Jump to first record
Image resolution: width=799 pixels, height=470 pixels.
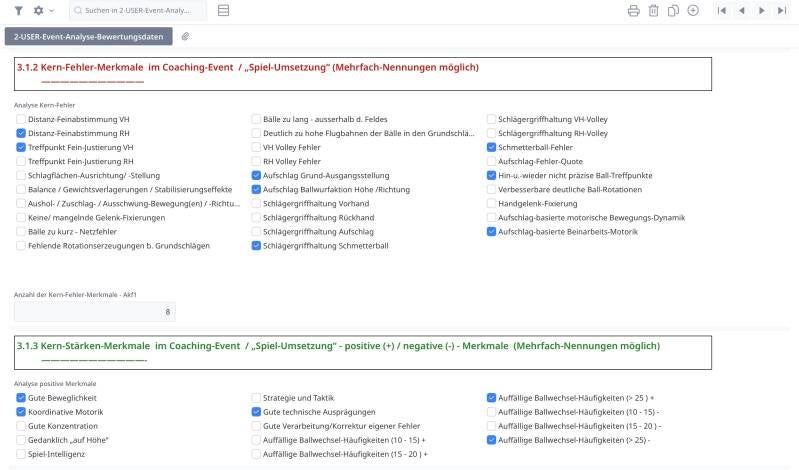(722, 10)
